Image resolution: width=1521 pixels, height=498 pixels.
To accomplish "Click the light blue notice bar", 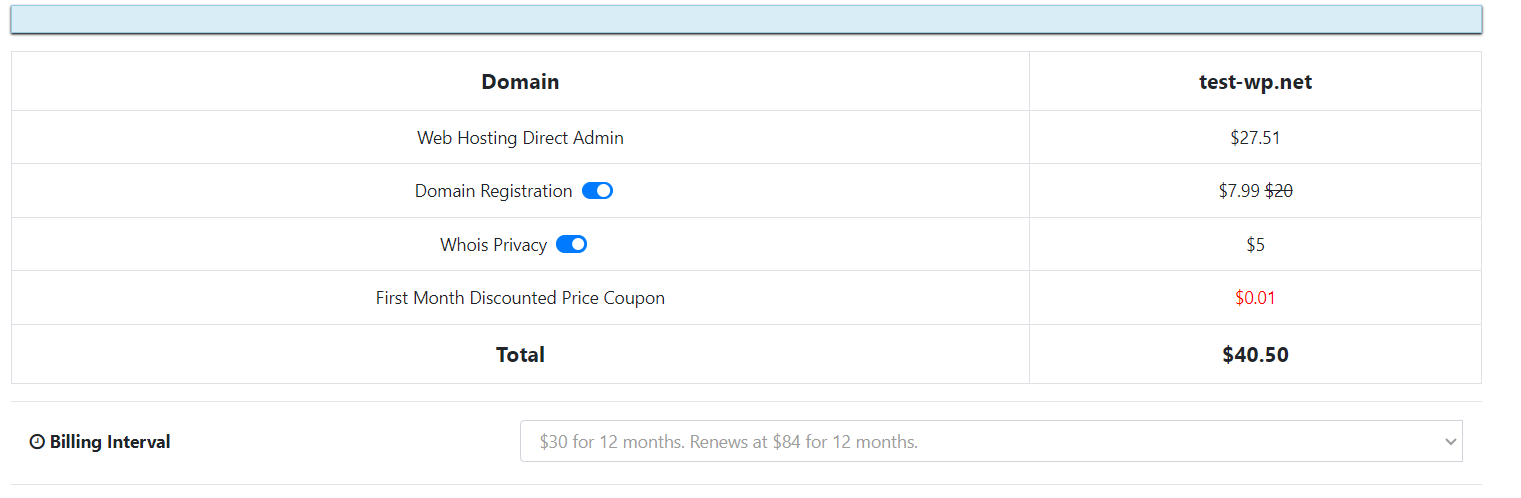I will [x=746, y=19].
